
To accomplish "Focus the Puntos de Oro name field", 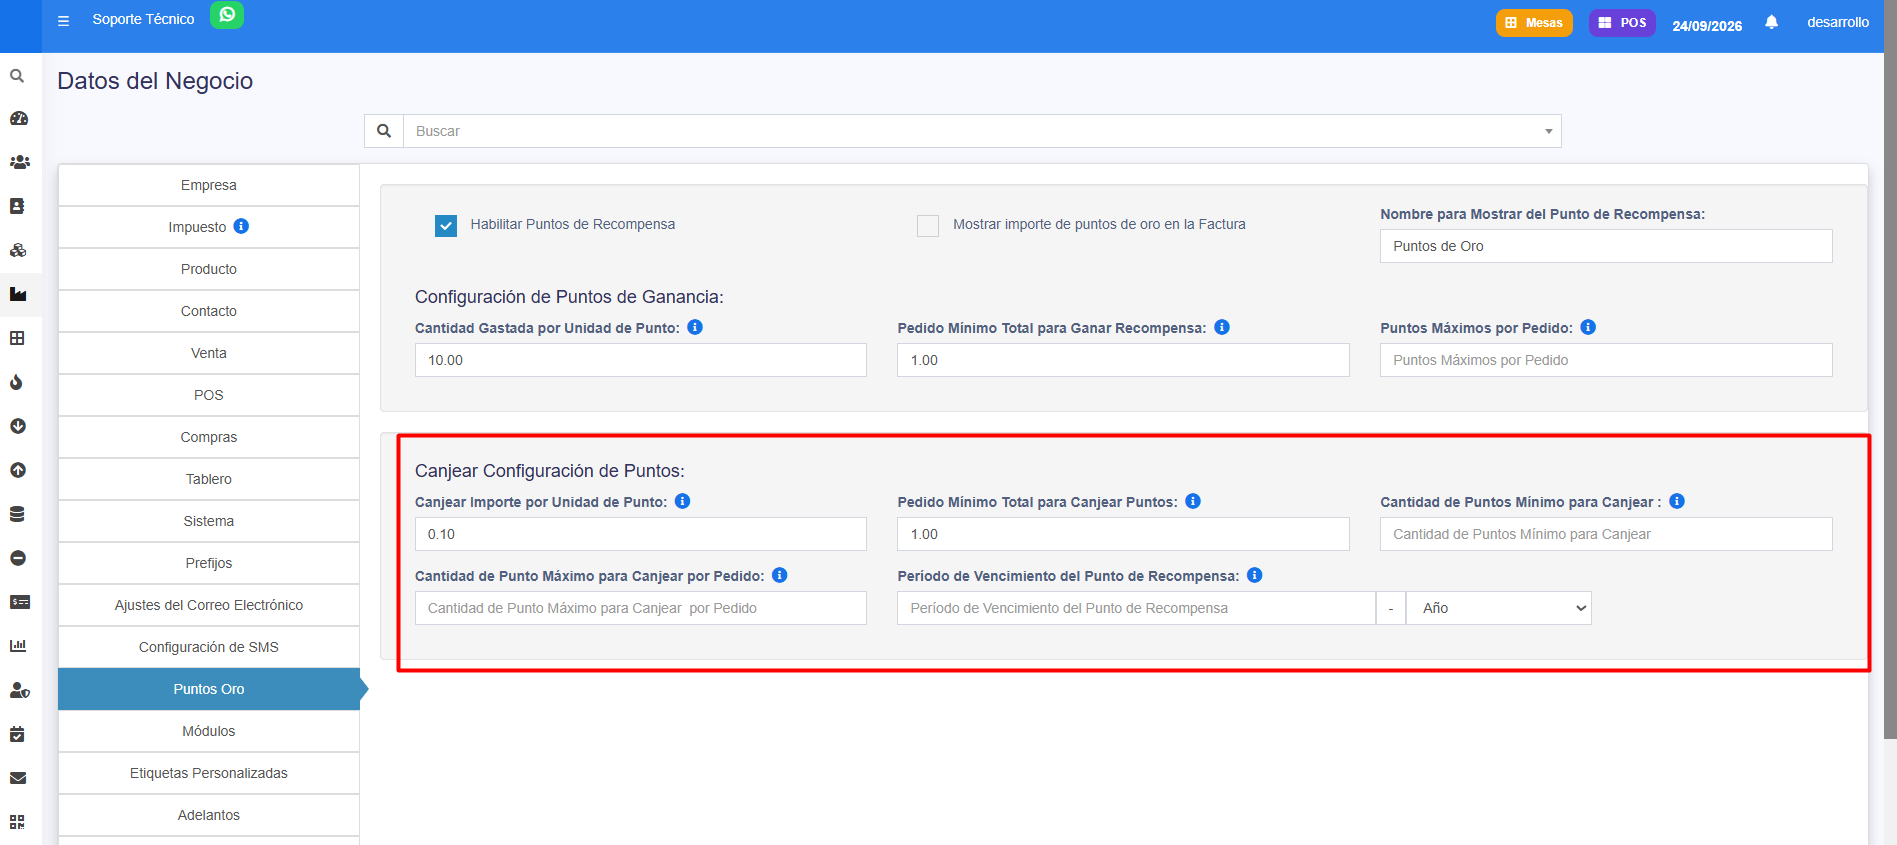I will pyautogui.click(x=1606, y=246).
